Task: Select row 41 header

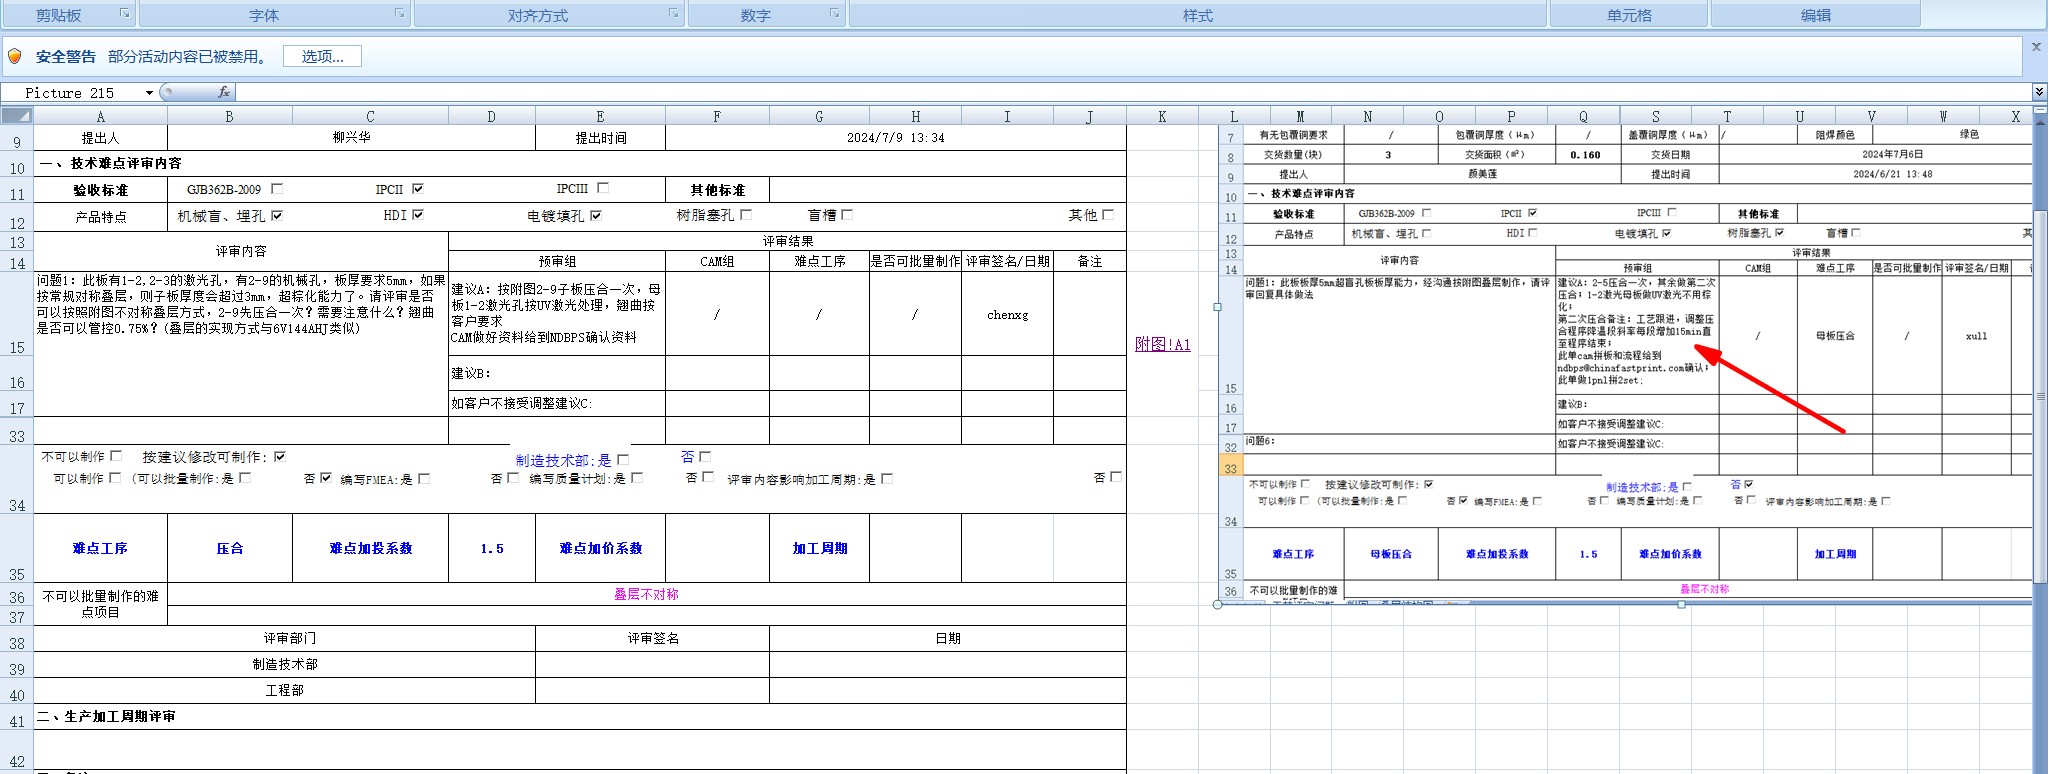Action: (17, 716)
